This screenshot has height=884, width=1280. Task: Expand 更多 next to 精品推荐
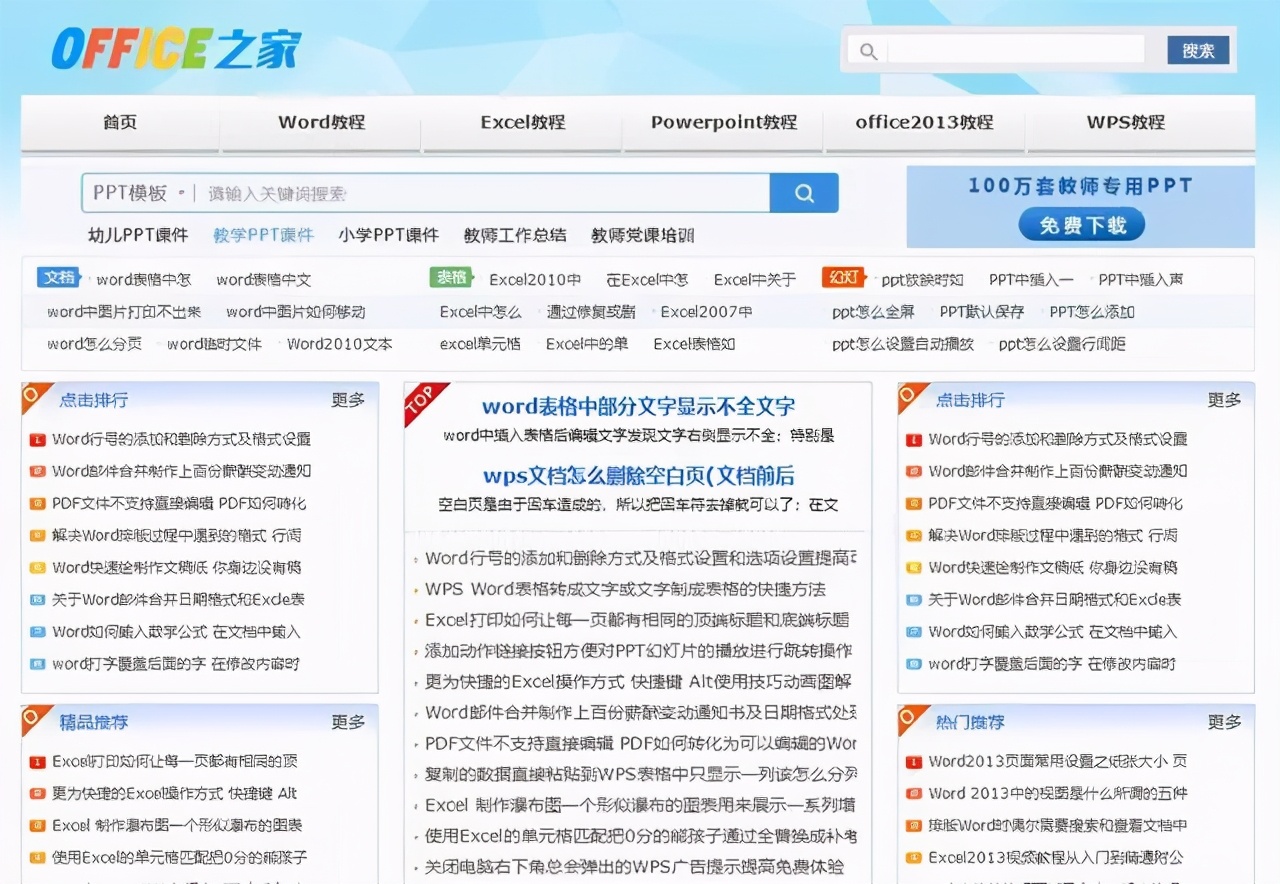[x=347, y=722]
